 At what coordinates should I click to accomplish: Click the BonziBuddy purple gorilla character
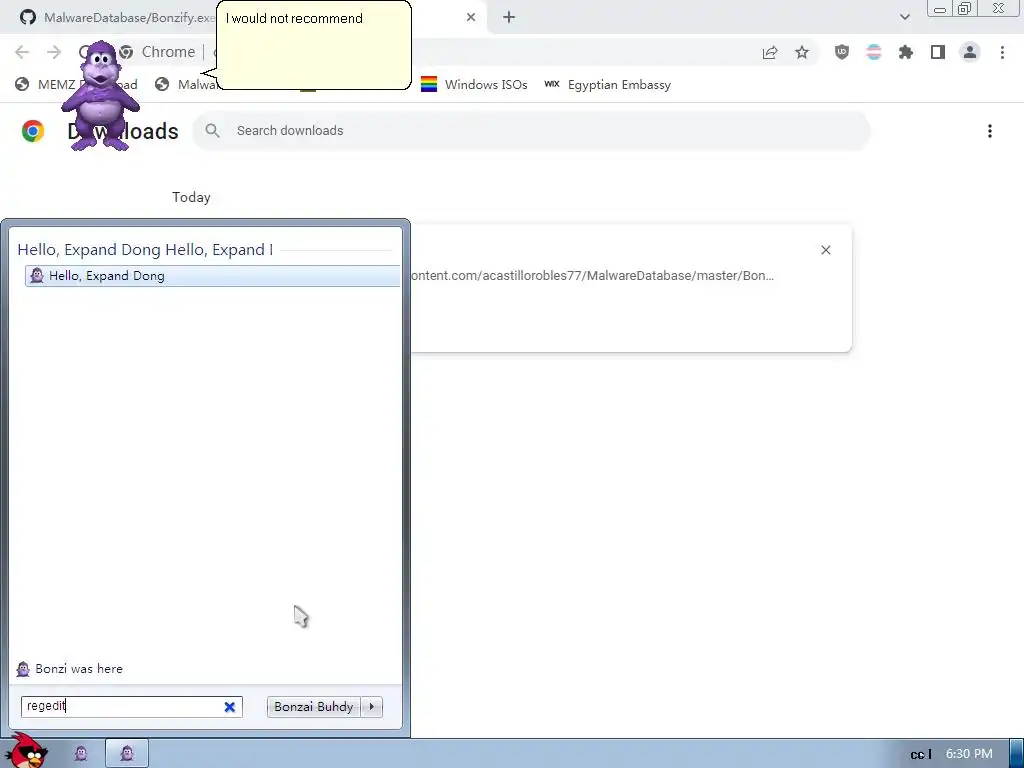pyautogui.click(x=100, y=95)
